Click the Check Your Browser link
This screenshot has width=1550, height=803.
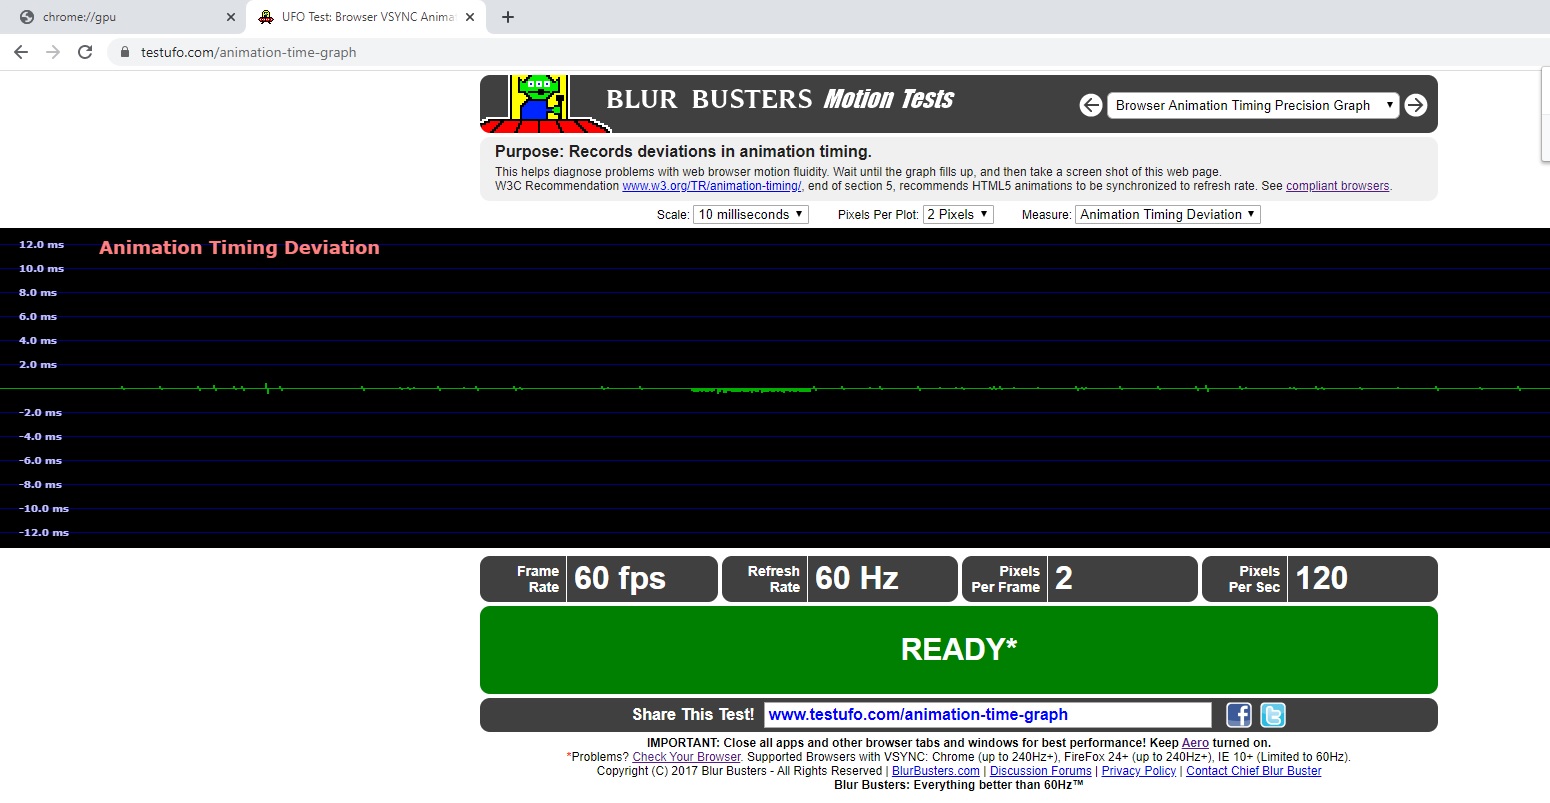pyautogui.click(x=687, y=757)
